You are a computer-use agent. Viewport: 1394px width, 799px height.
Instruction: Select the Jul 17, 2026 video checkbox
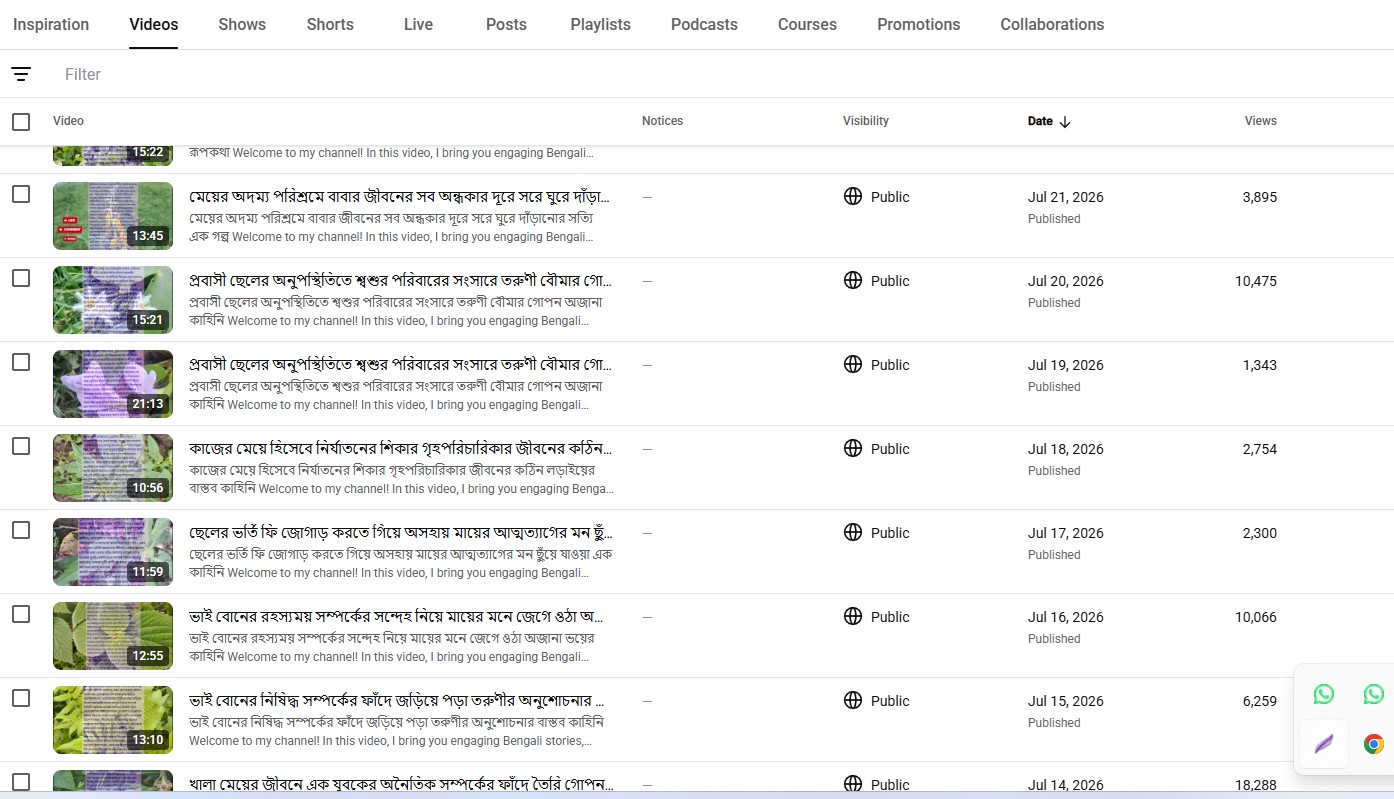(21, 530)
